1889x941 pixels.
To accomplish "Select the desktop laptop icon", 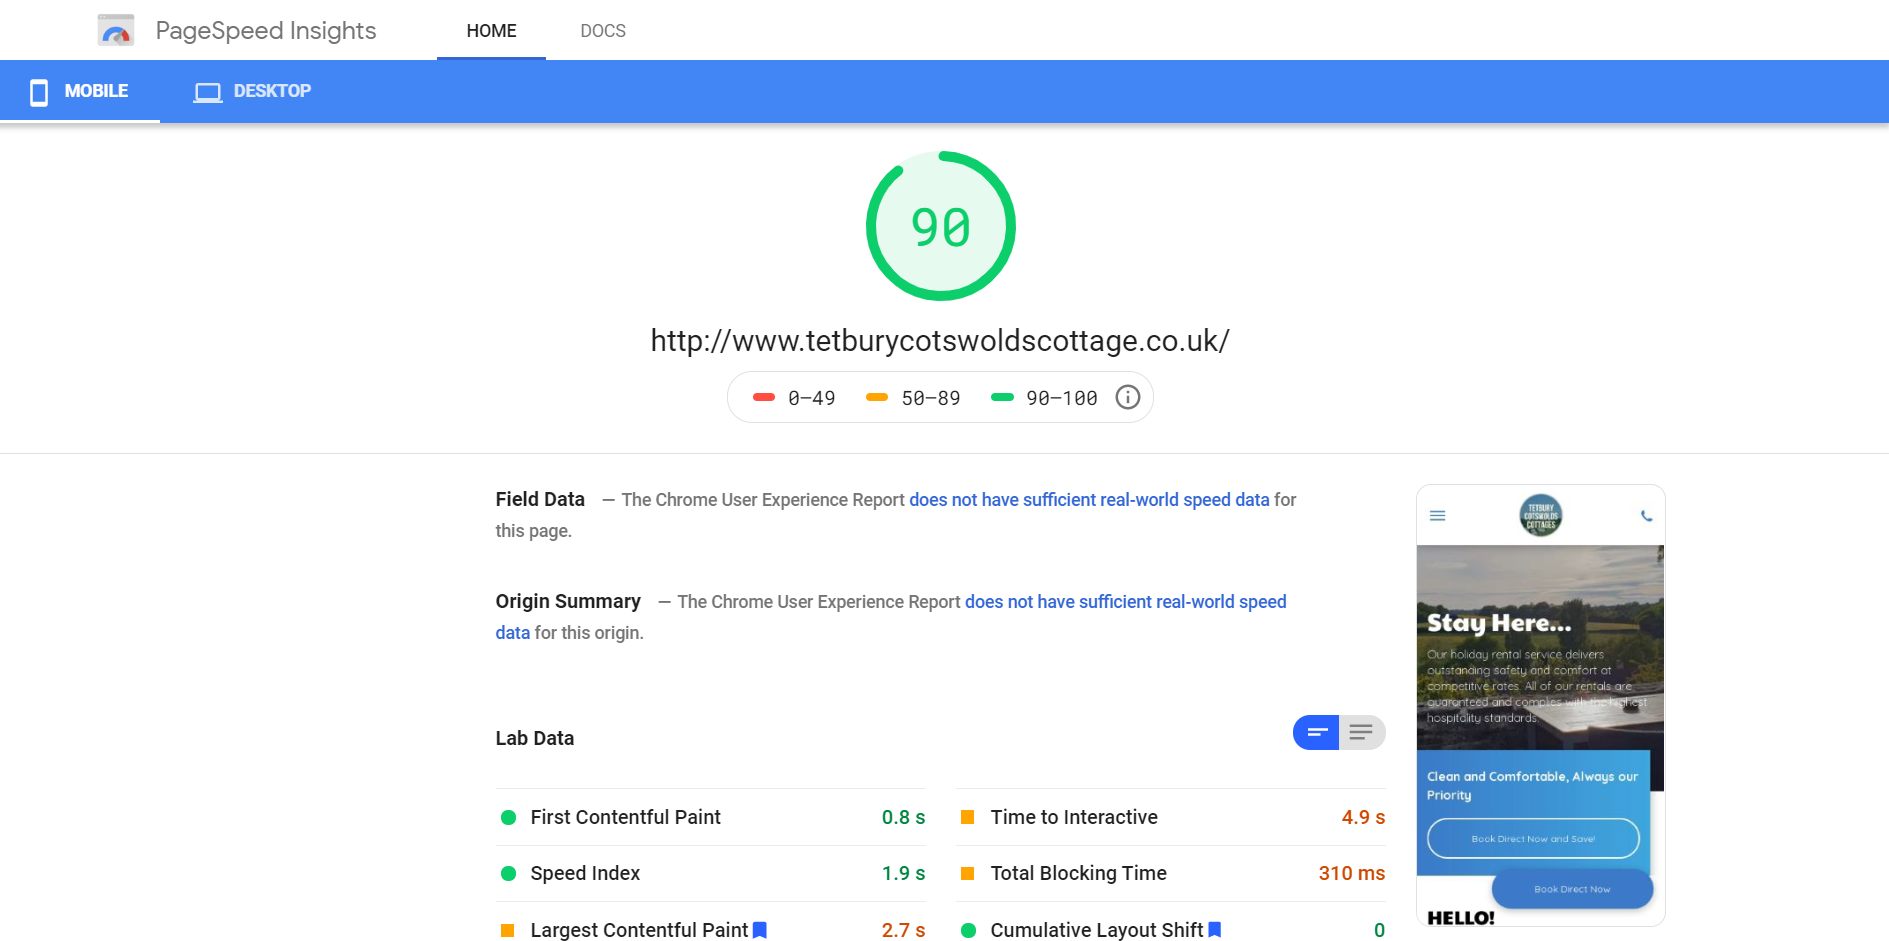I will point(208,92).
